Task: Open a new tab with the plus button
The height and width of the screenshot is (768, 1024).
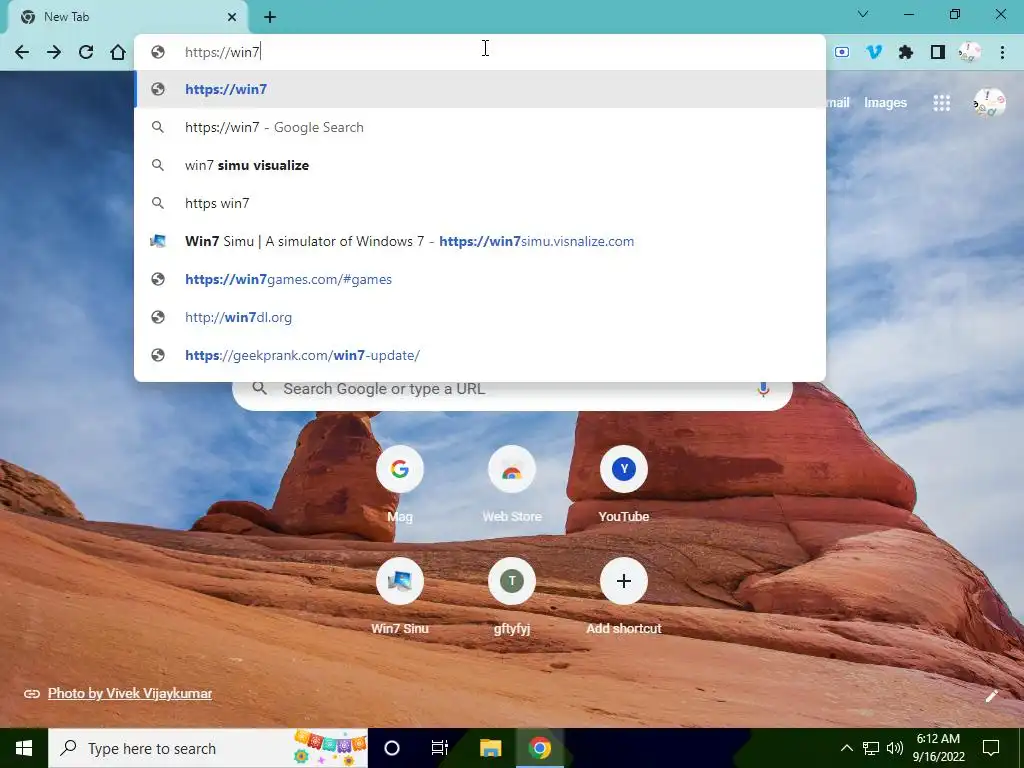Action: [270, 17]
